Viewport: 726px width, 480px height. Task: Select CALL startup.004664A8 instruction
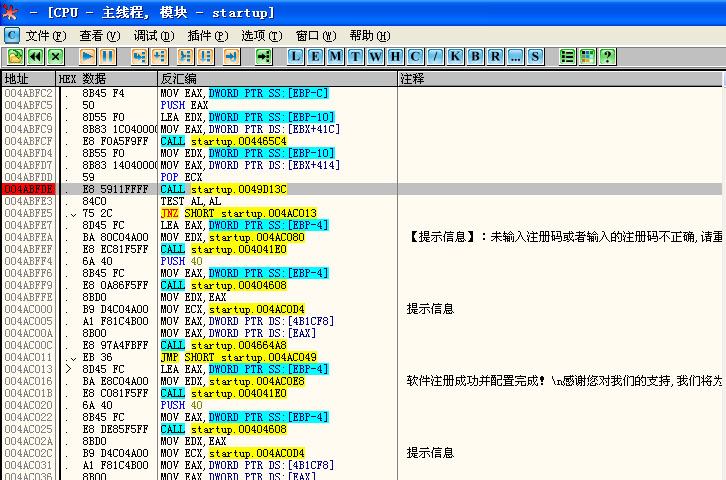coord(224,345)
